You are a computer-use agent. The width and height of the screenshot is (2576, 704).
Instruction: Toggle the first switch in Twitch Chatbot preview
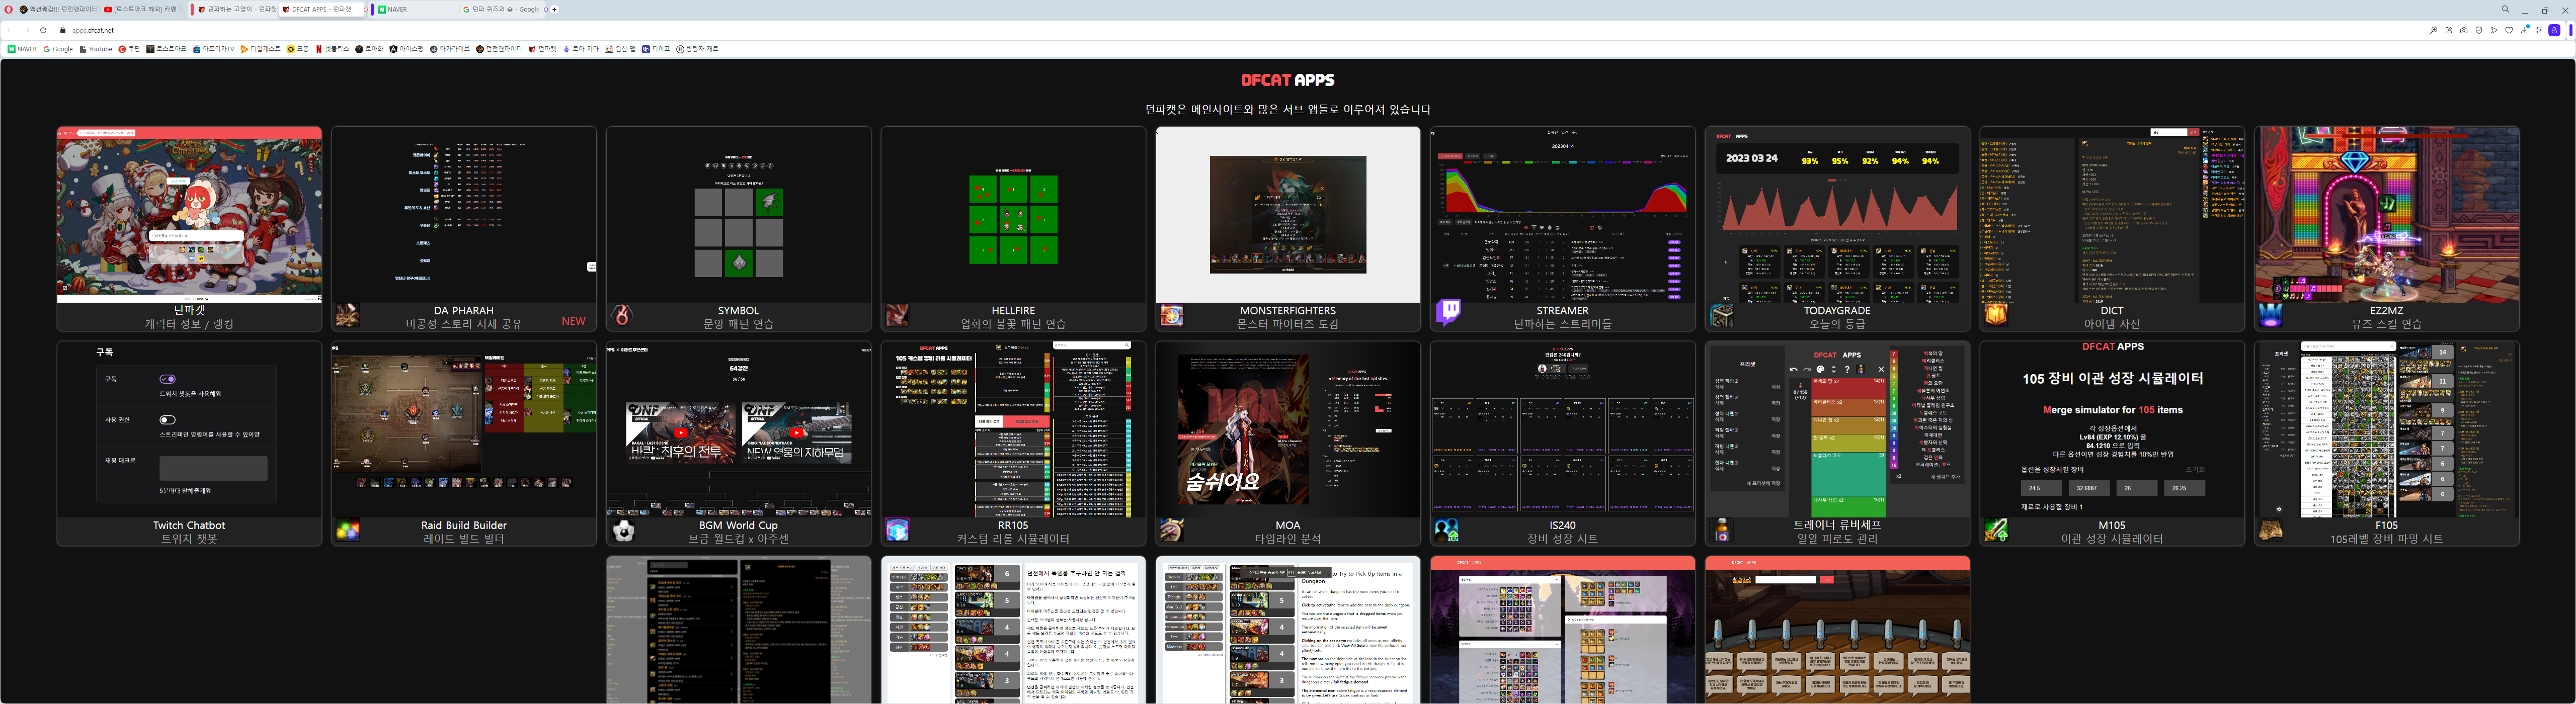[x=167, y=379]
